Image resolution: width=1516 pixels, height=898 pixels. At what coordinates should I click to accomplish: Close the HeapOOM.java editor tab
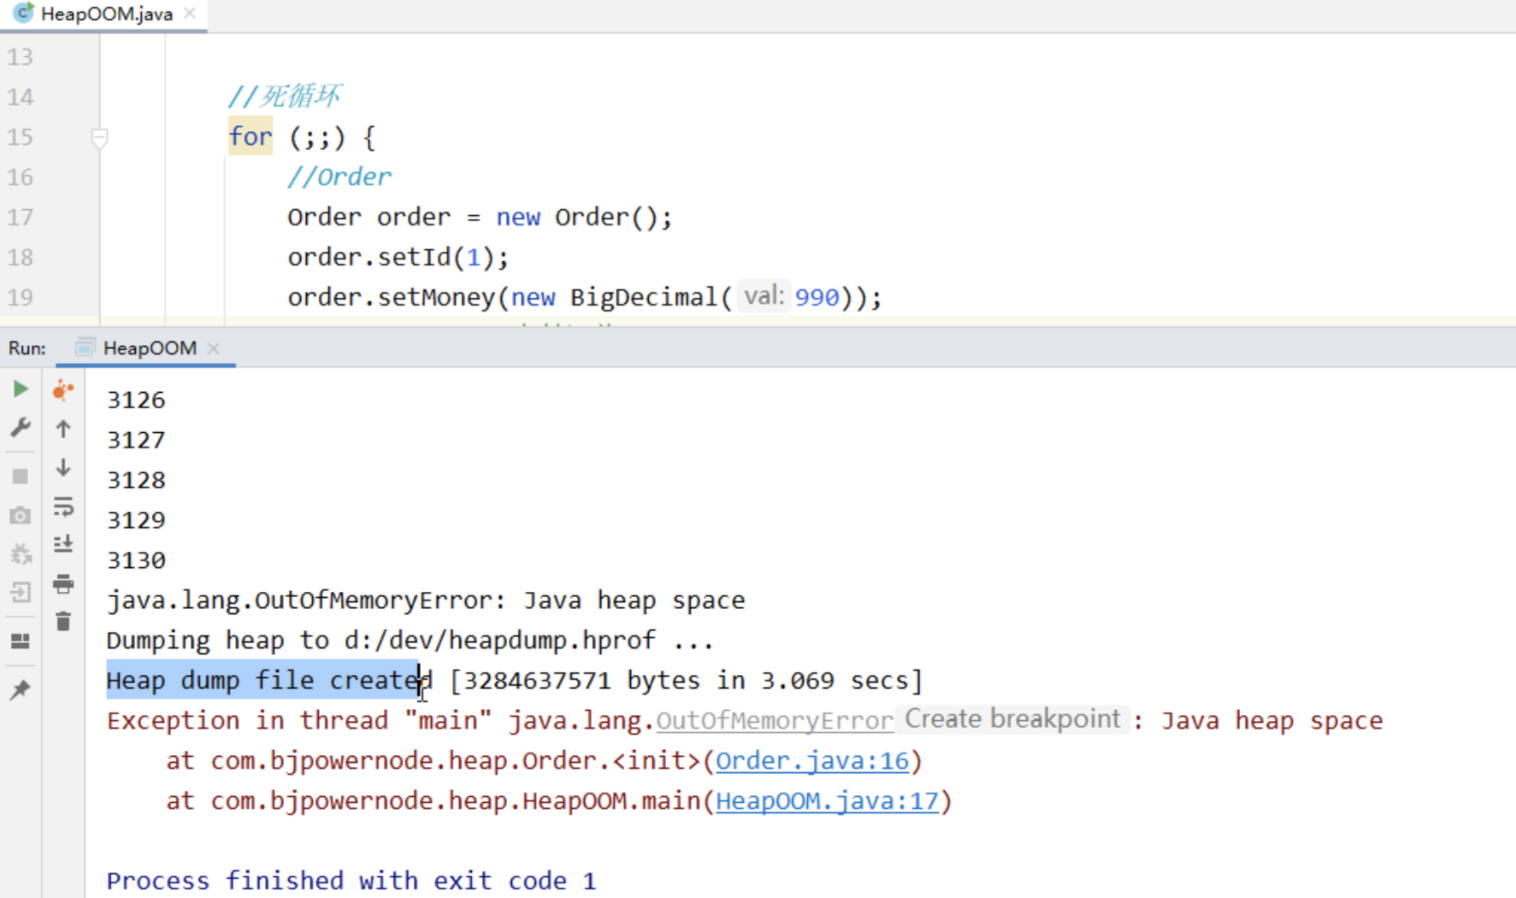pos(190,14)
